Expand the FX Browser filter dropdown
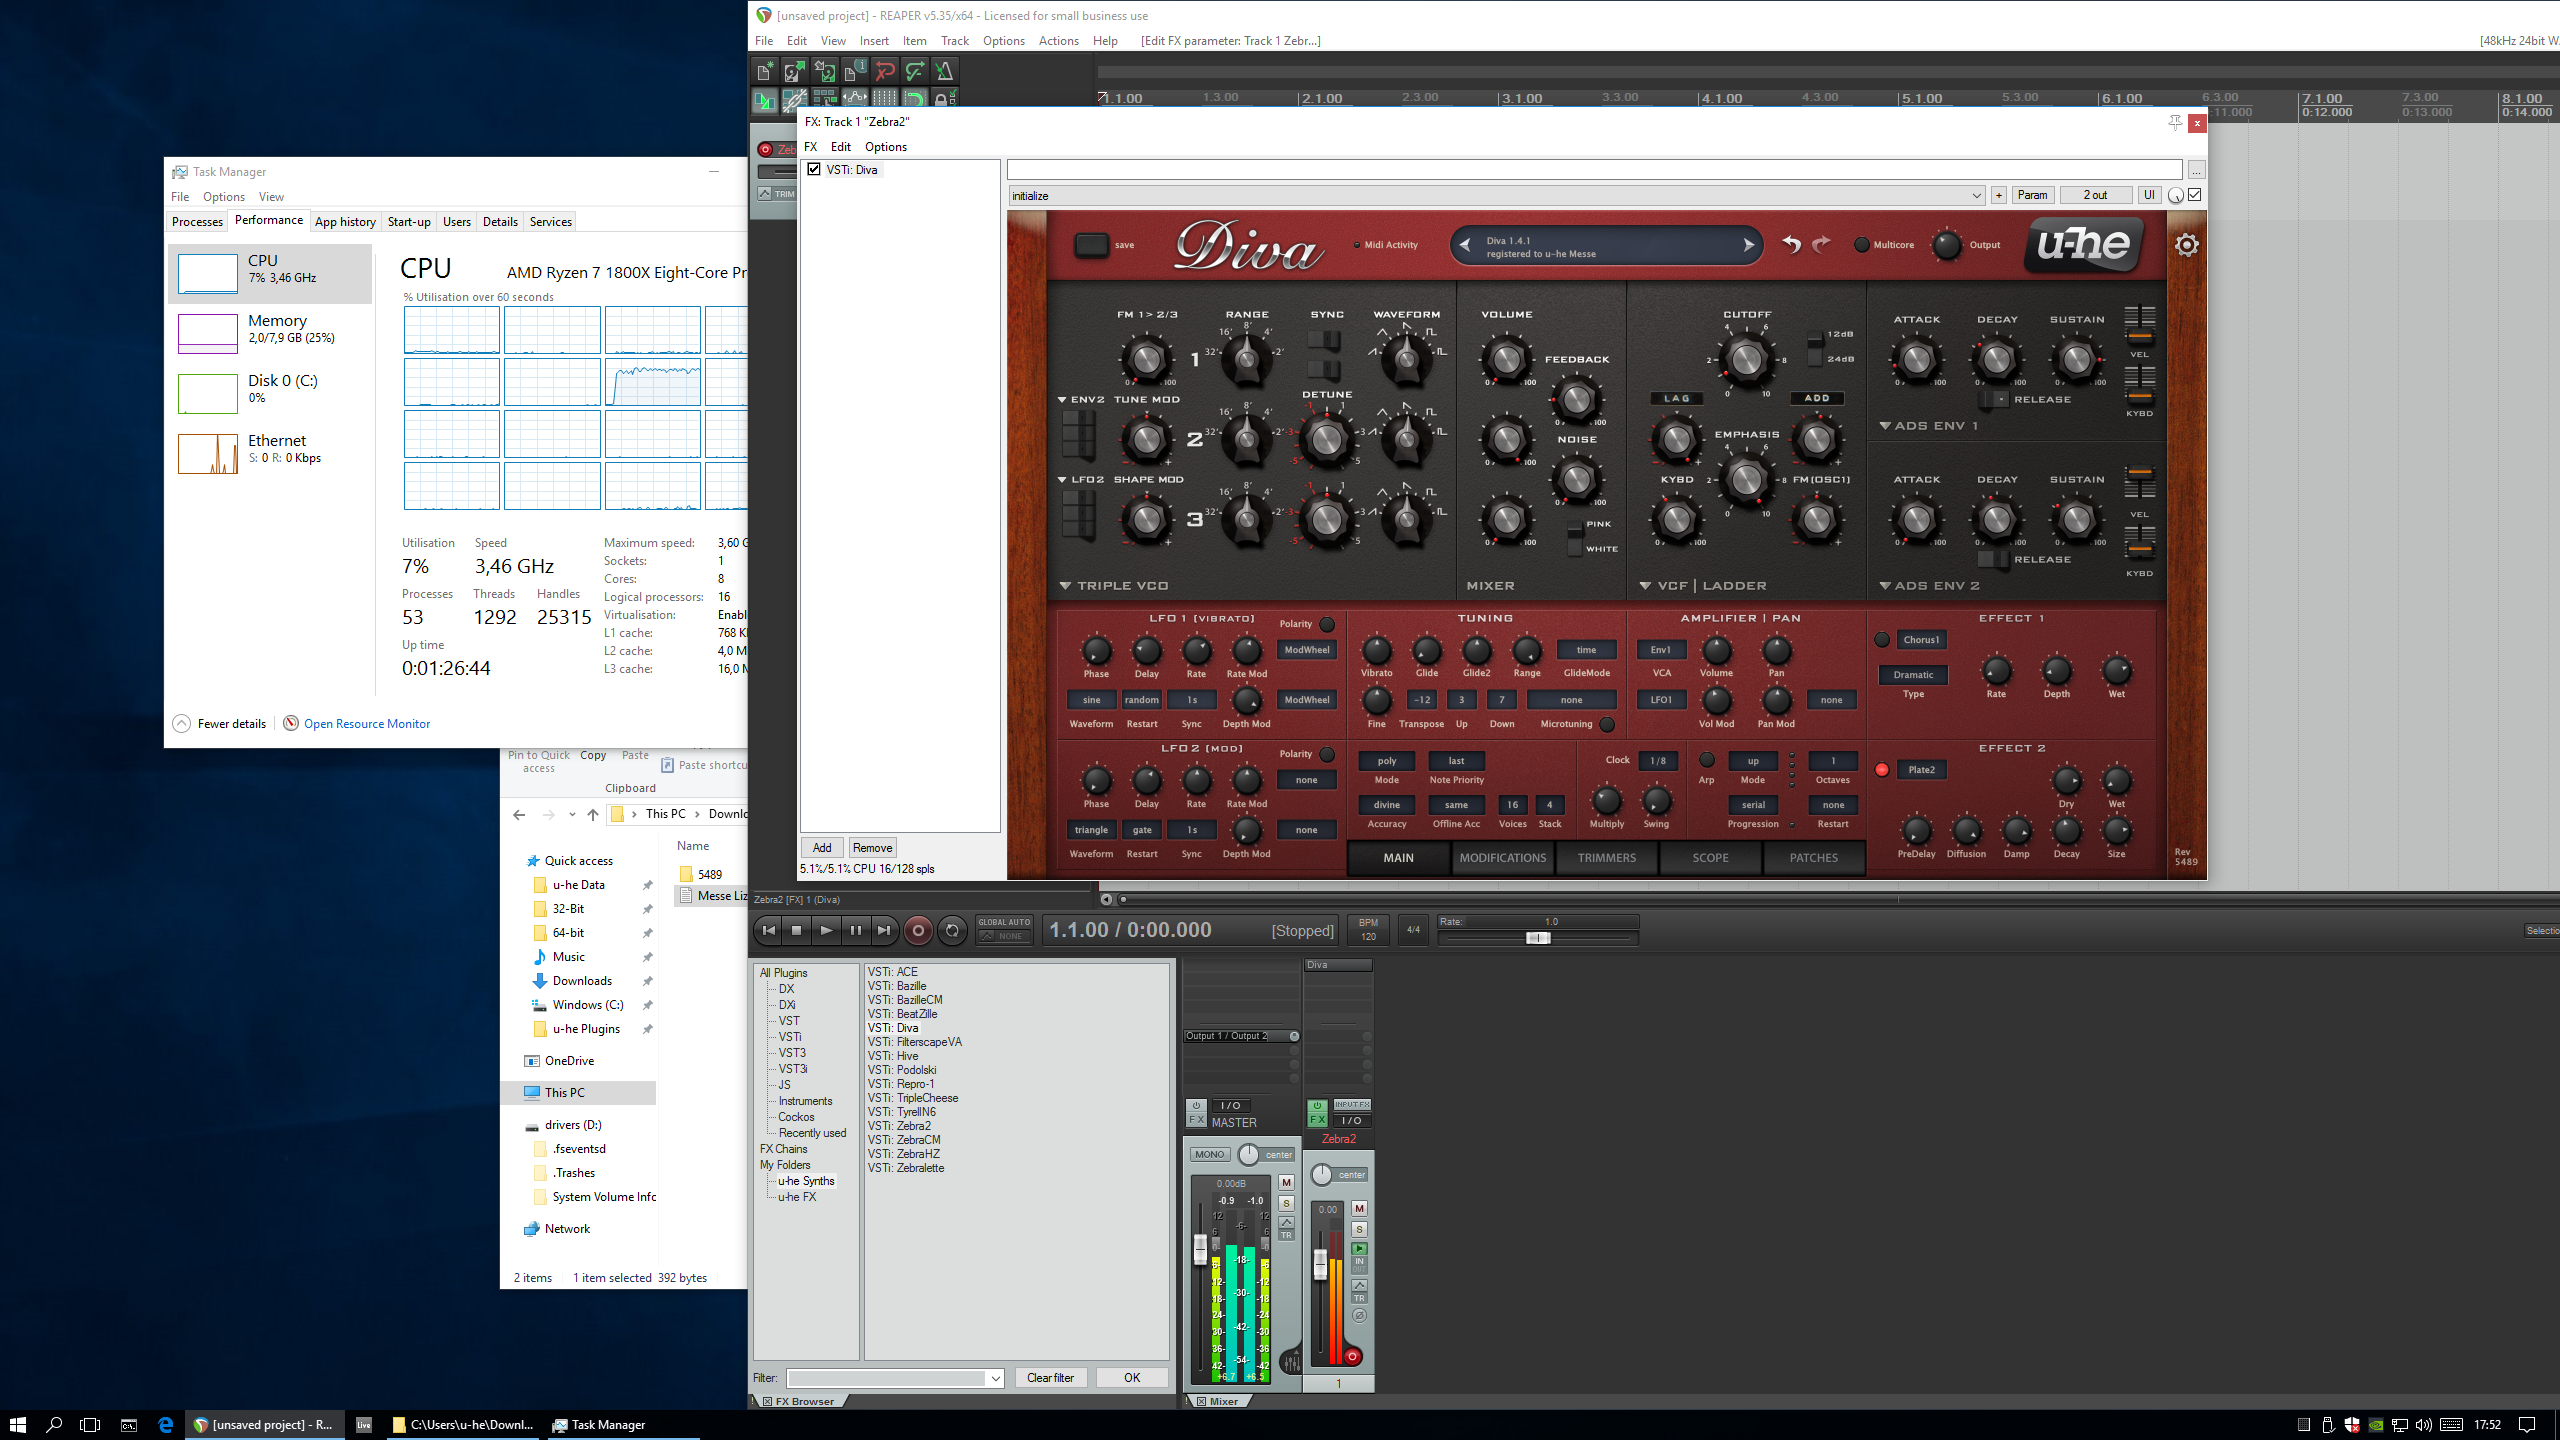This screenshot has height=1440, width=2560. [996, 1378]
